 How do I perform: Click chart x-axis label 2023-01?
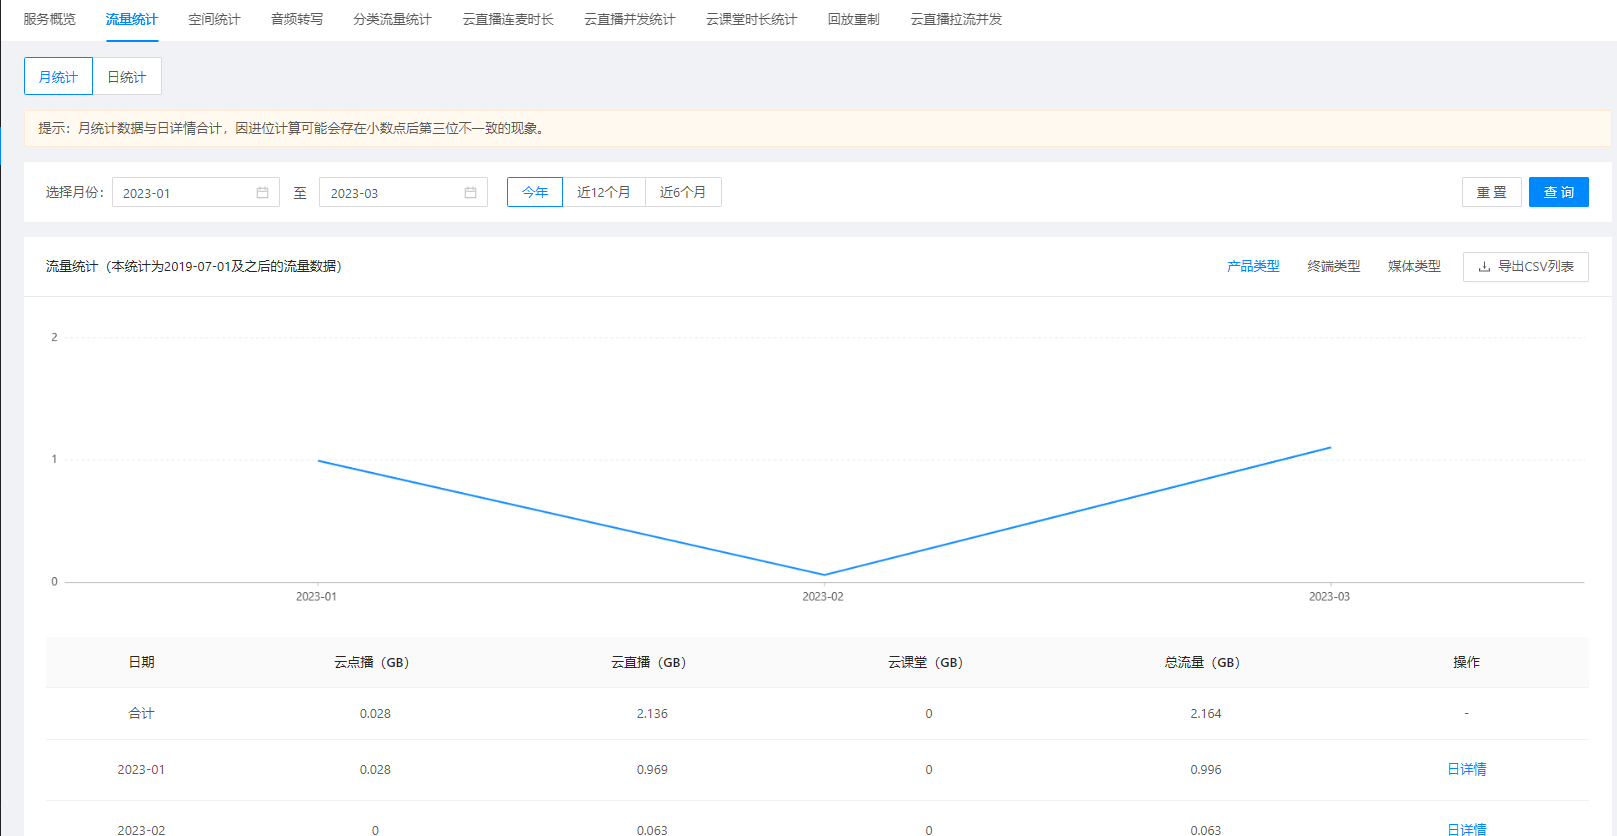point(316,596)
